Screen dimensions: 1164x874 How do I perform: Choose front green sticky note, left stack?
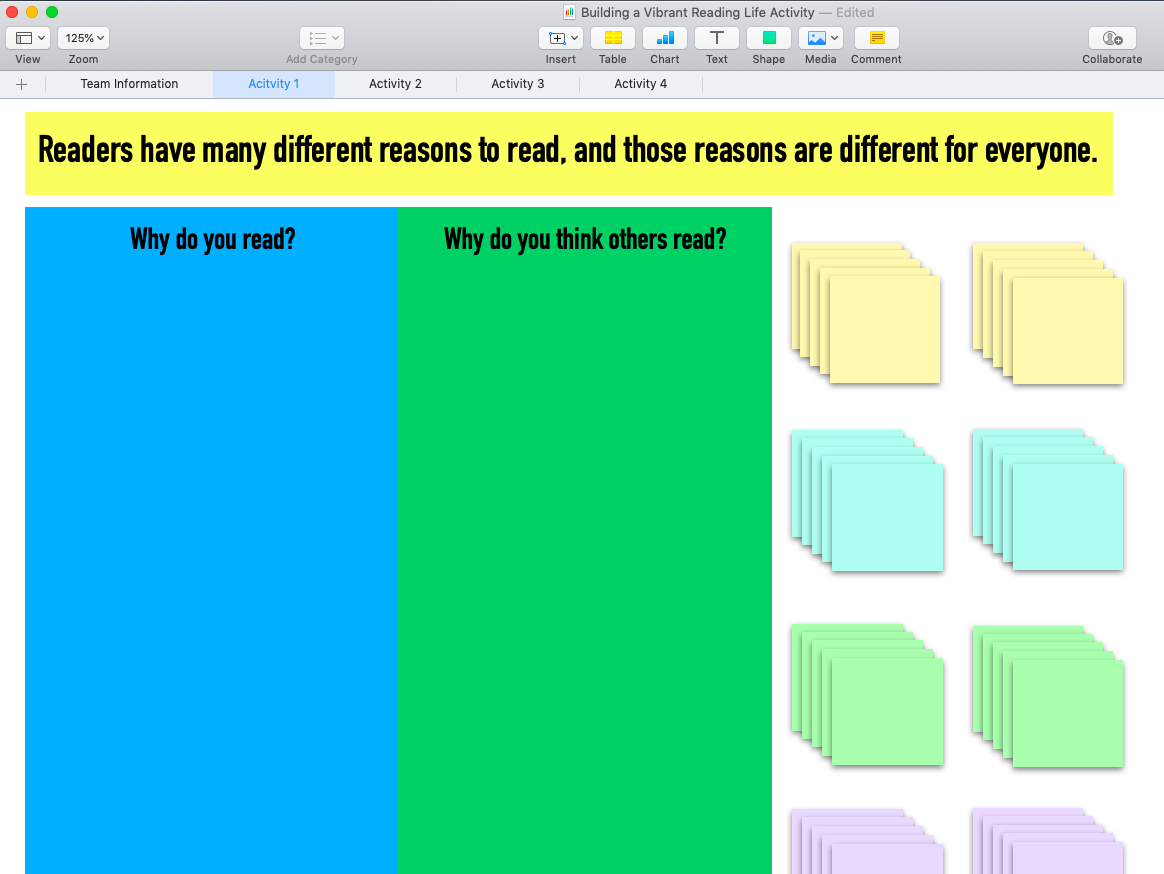pos(887,711)
